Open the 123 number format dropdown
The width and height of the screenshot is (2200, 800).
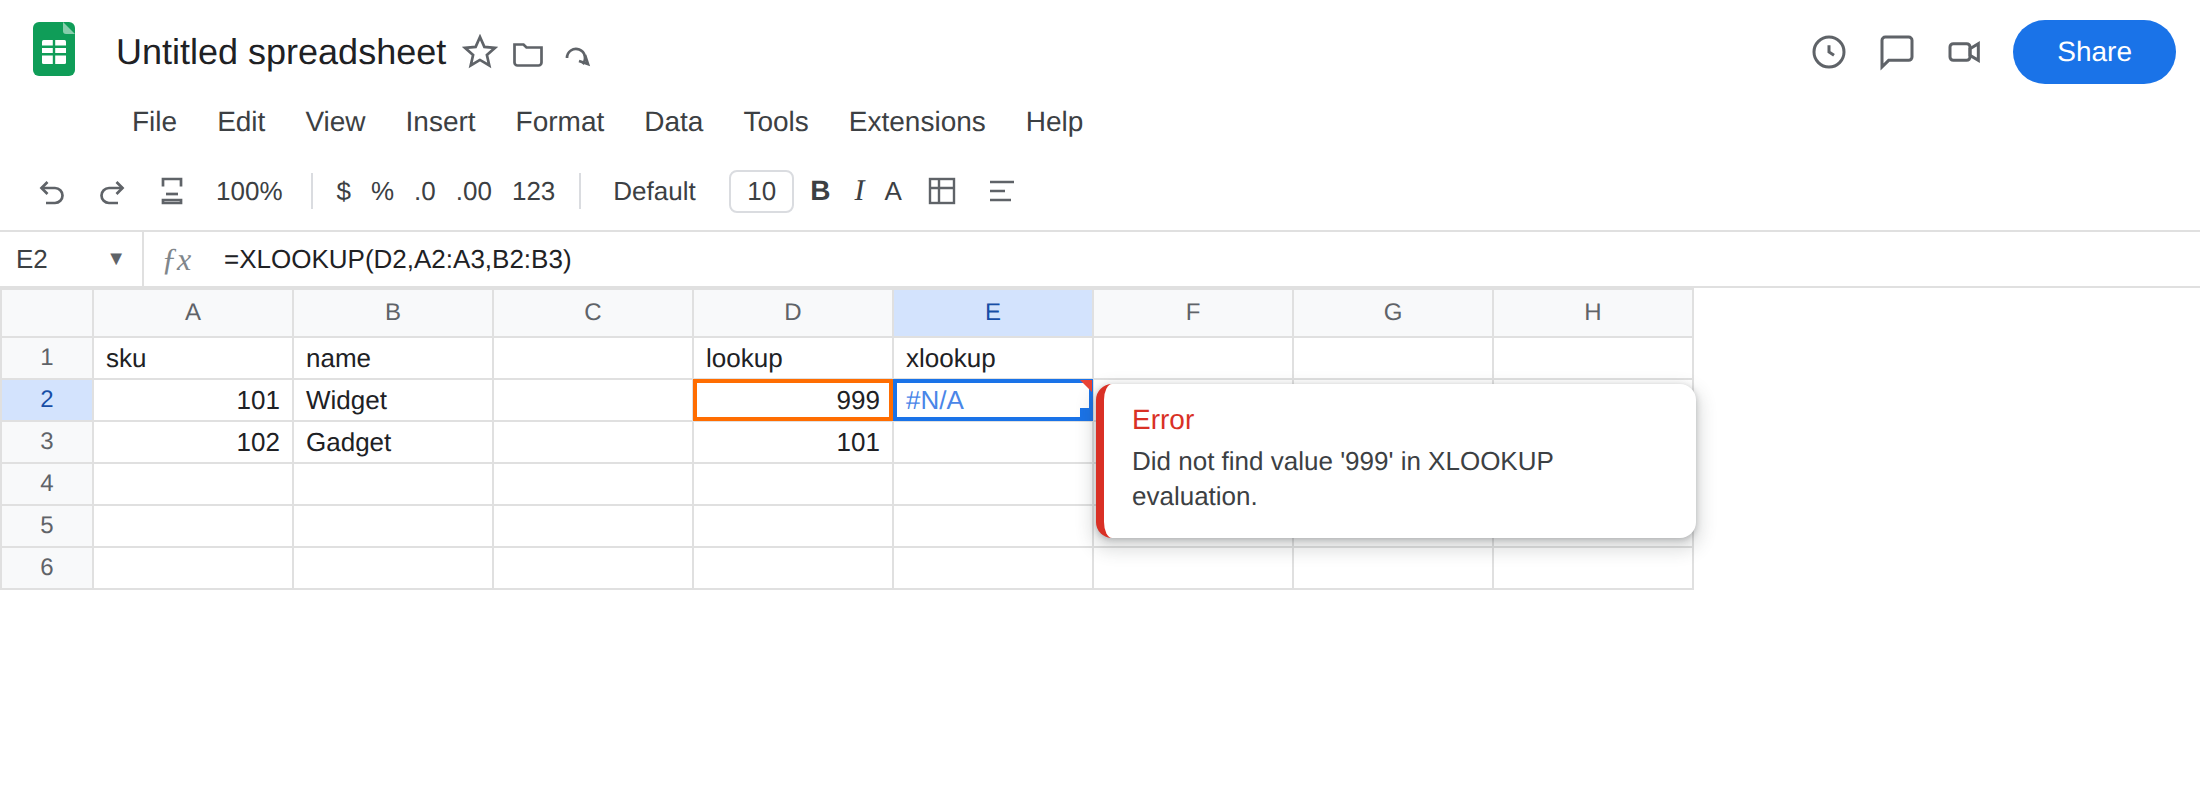(533, 191)
